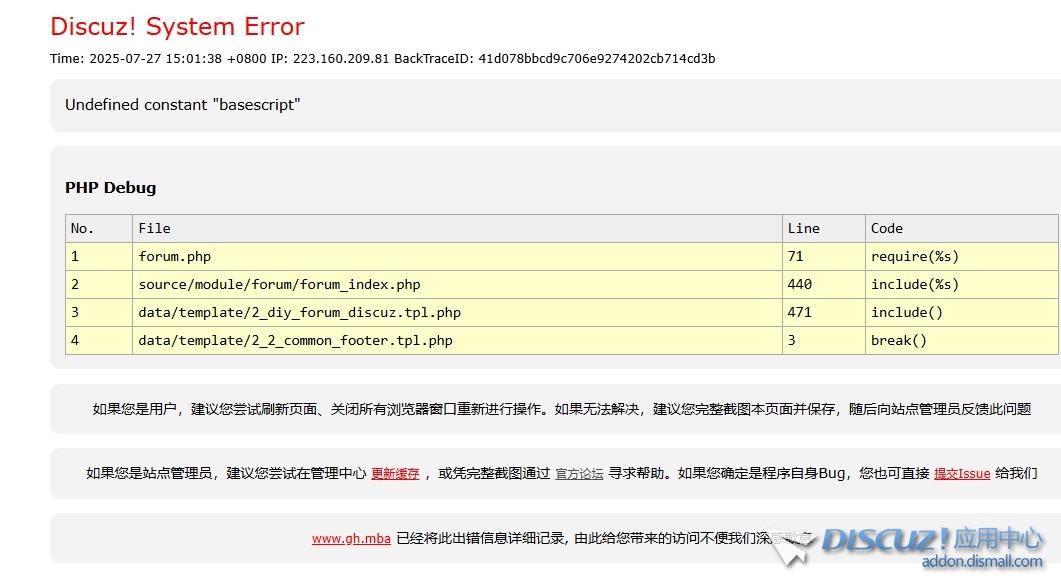Click line number 71 cell
The height and width of the screenshot is (587, 1061).
coord(823,257)
